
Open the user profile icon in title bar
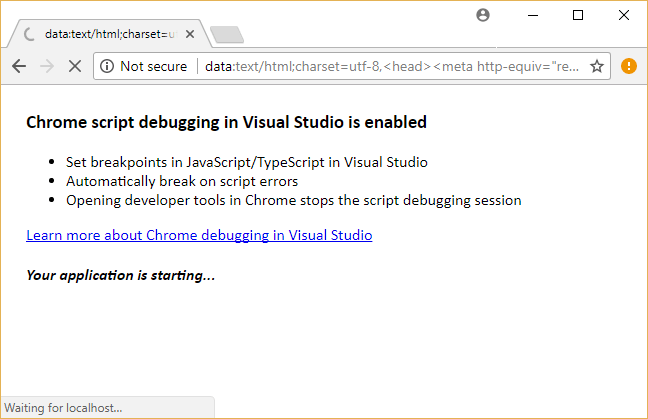point(484,15)
